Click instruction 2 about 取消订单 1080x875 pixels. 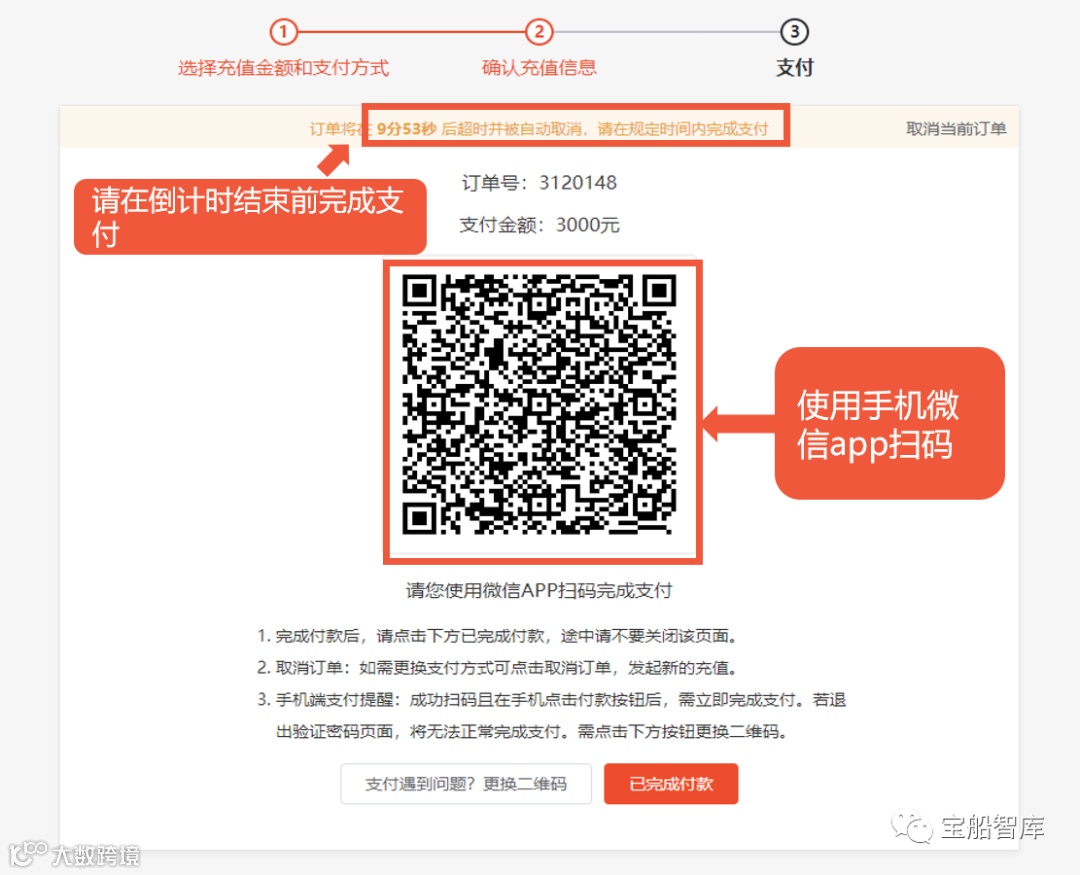tap(497, 668)
